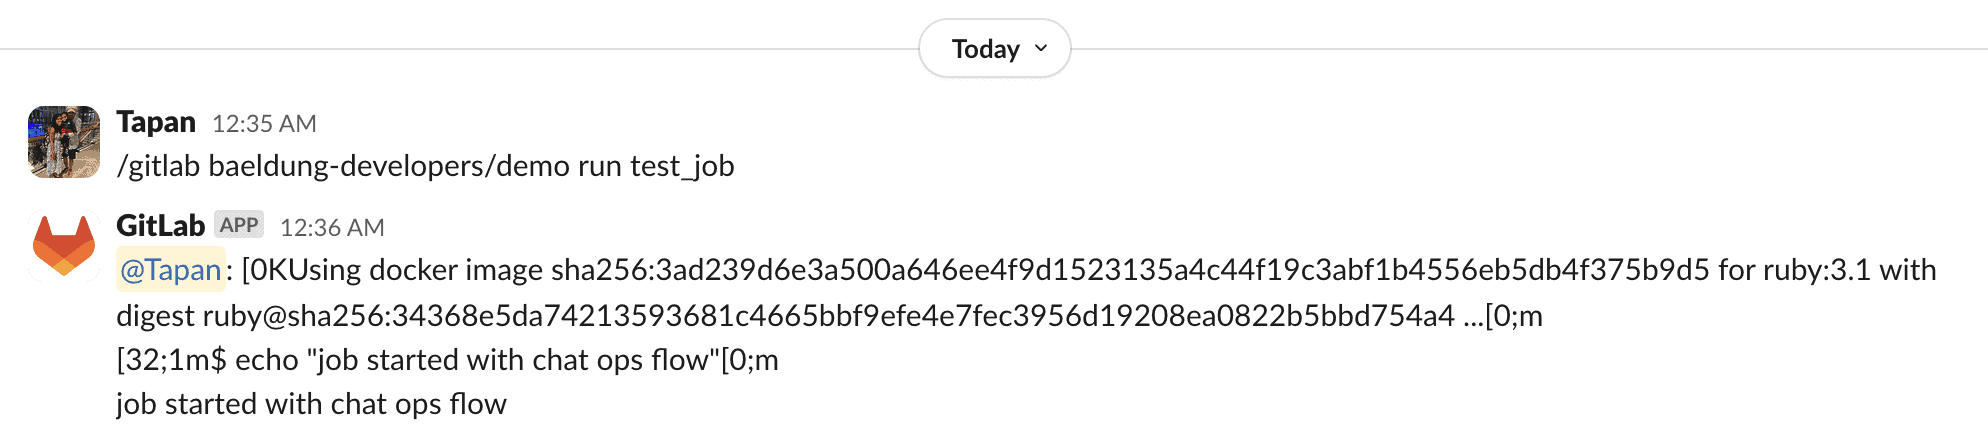The image size is (1988, 444).
Task: Click the test_job word in Tapan's message
Action: [x=682, y=166]
